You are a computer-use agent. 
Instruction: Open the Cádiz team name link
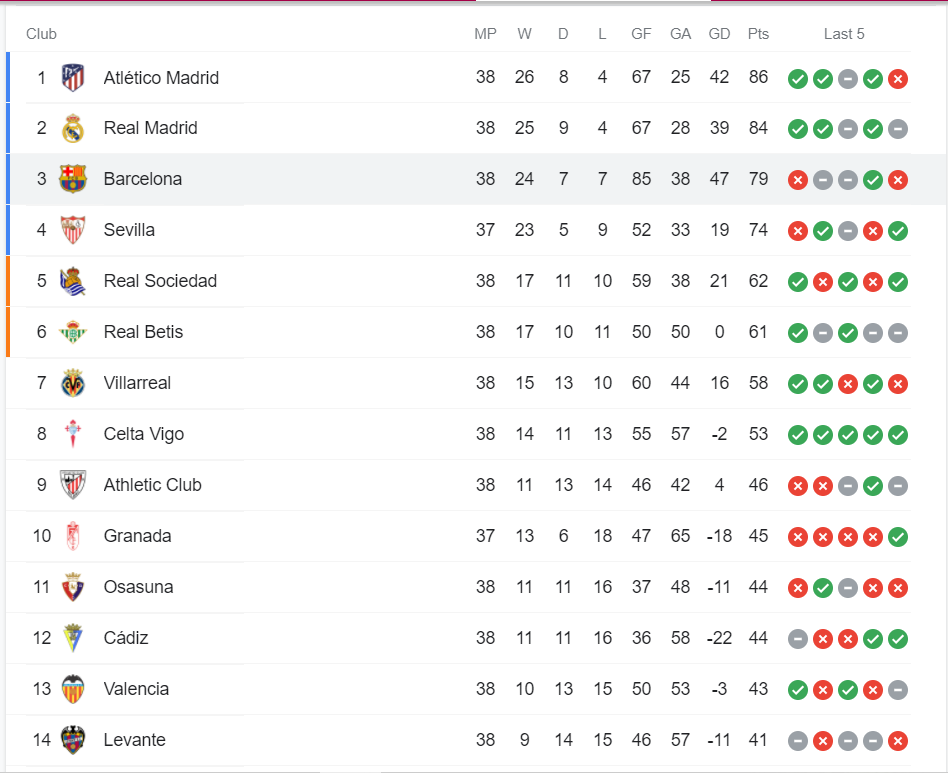click(x=126, y=638)
